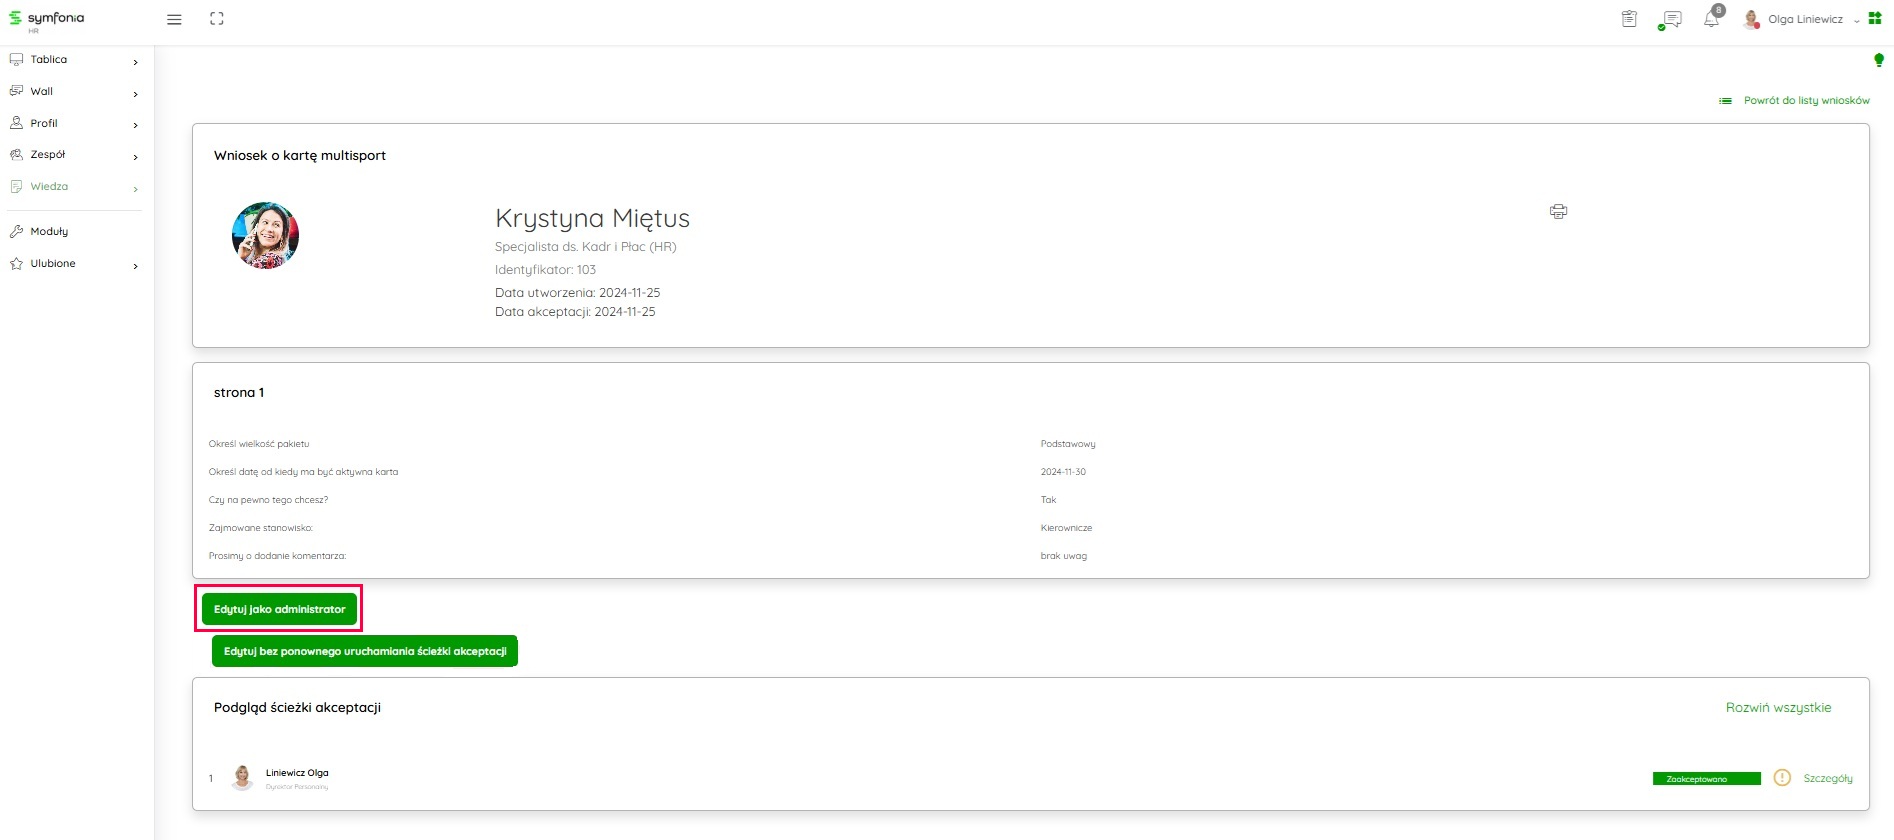
Task: Open the notifications bell
Action: pos(1712,19)
